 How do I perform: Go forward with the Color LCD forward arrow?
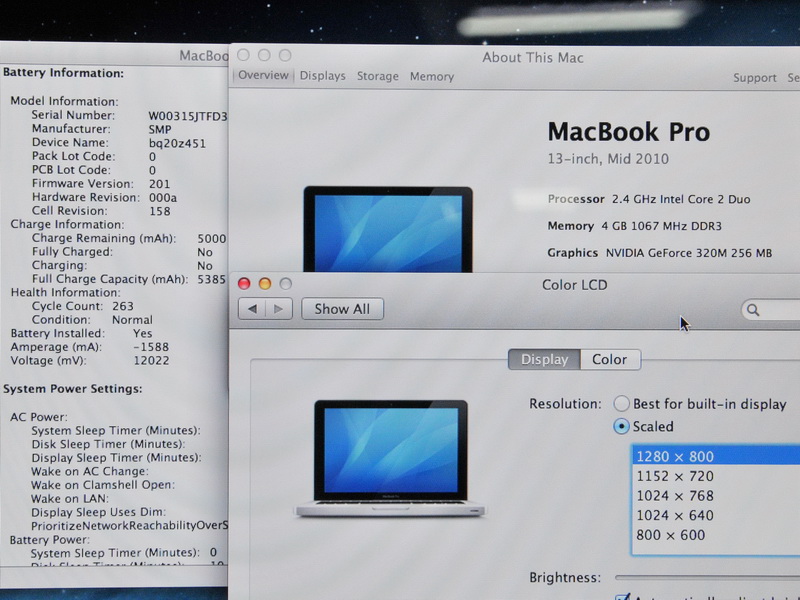coord(279,309)
